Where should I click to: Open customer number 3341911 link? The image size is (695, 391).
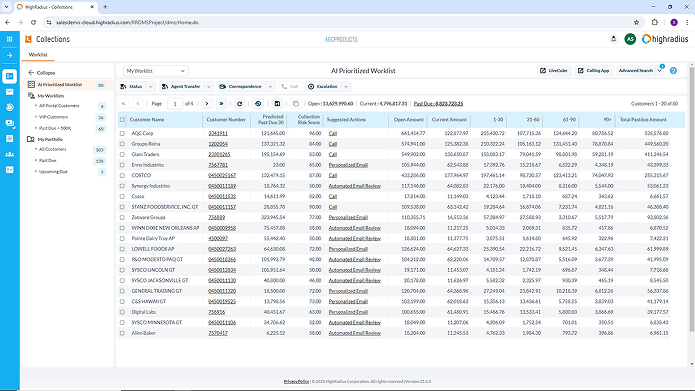[x=218, y=133]
